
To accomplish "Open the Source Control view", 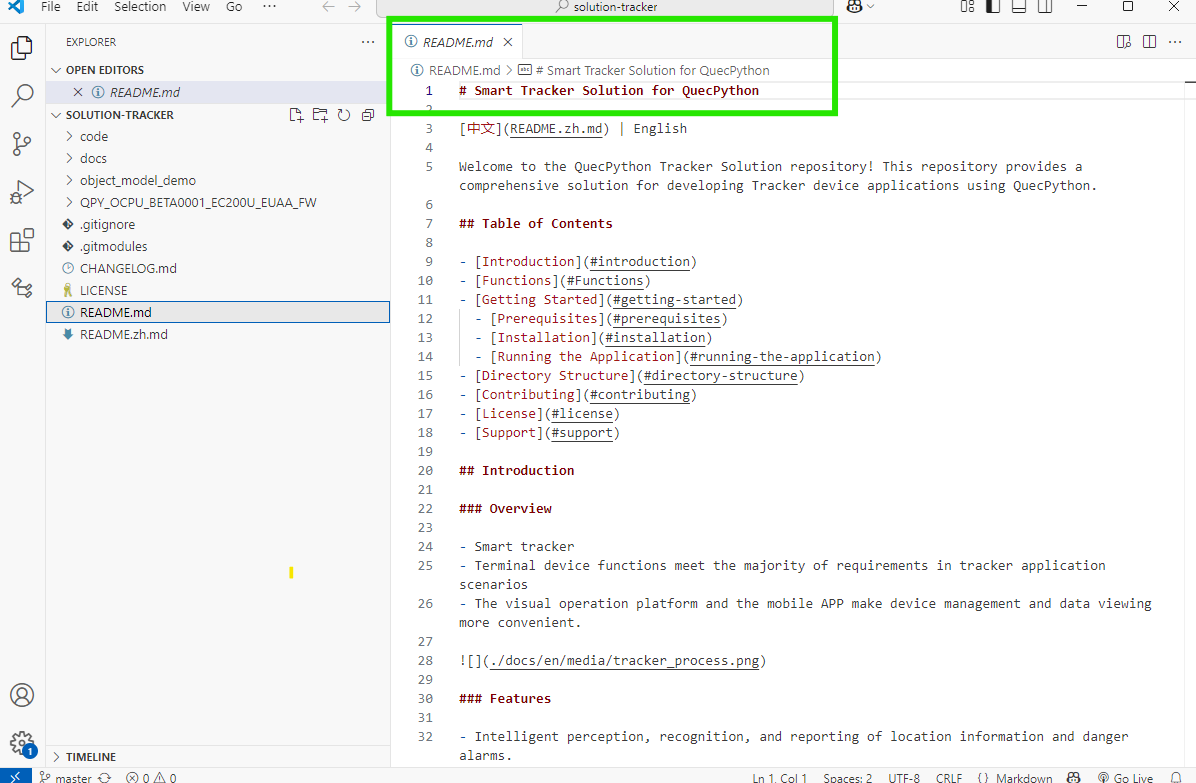I will point(22,144).
